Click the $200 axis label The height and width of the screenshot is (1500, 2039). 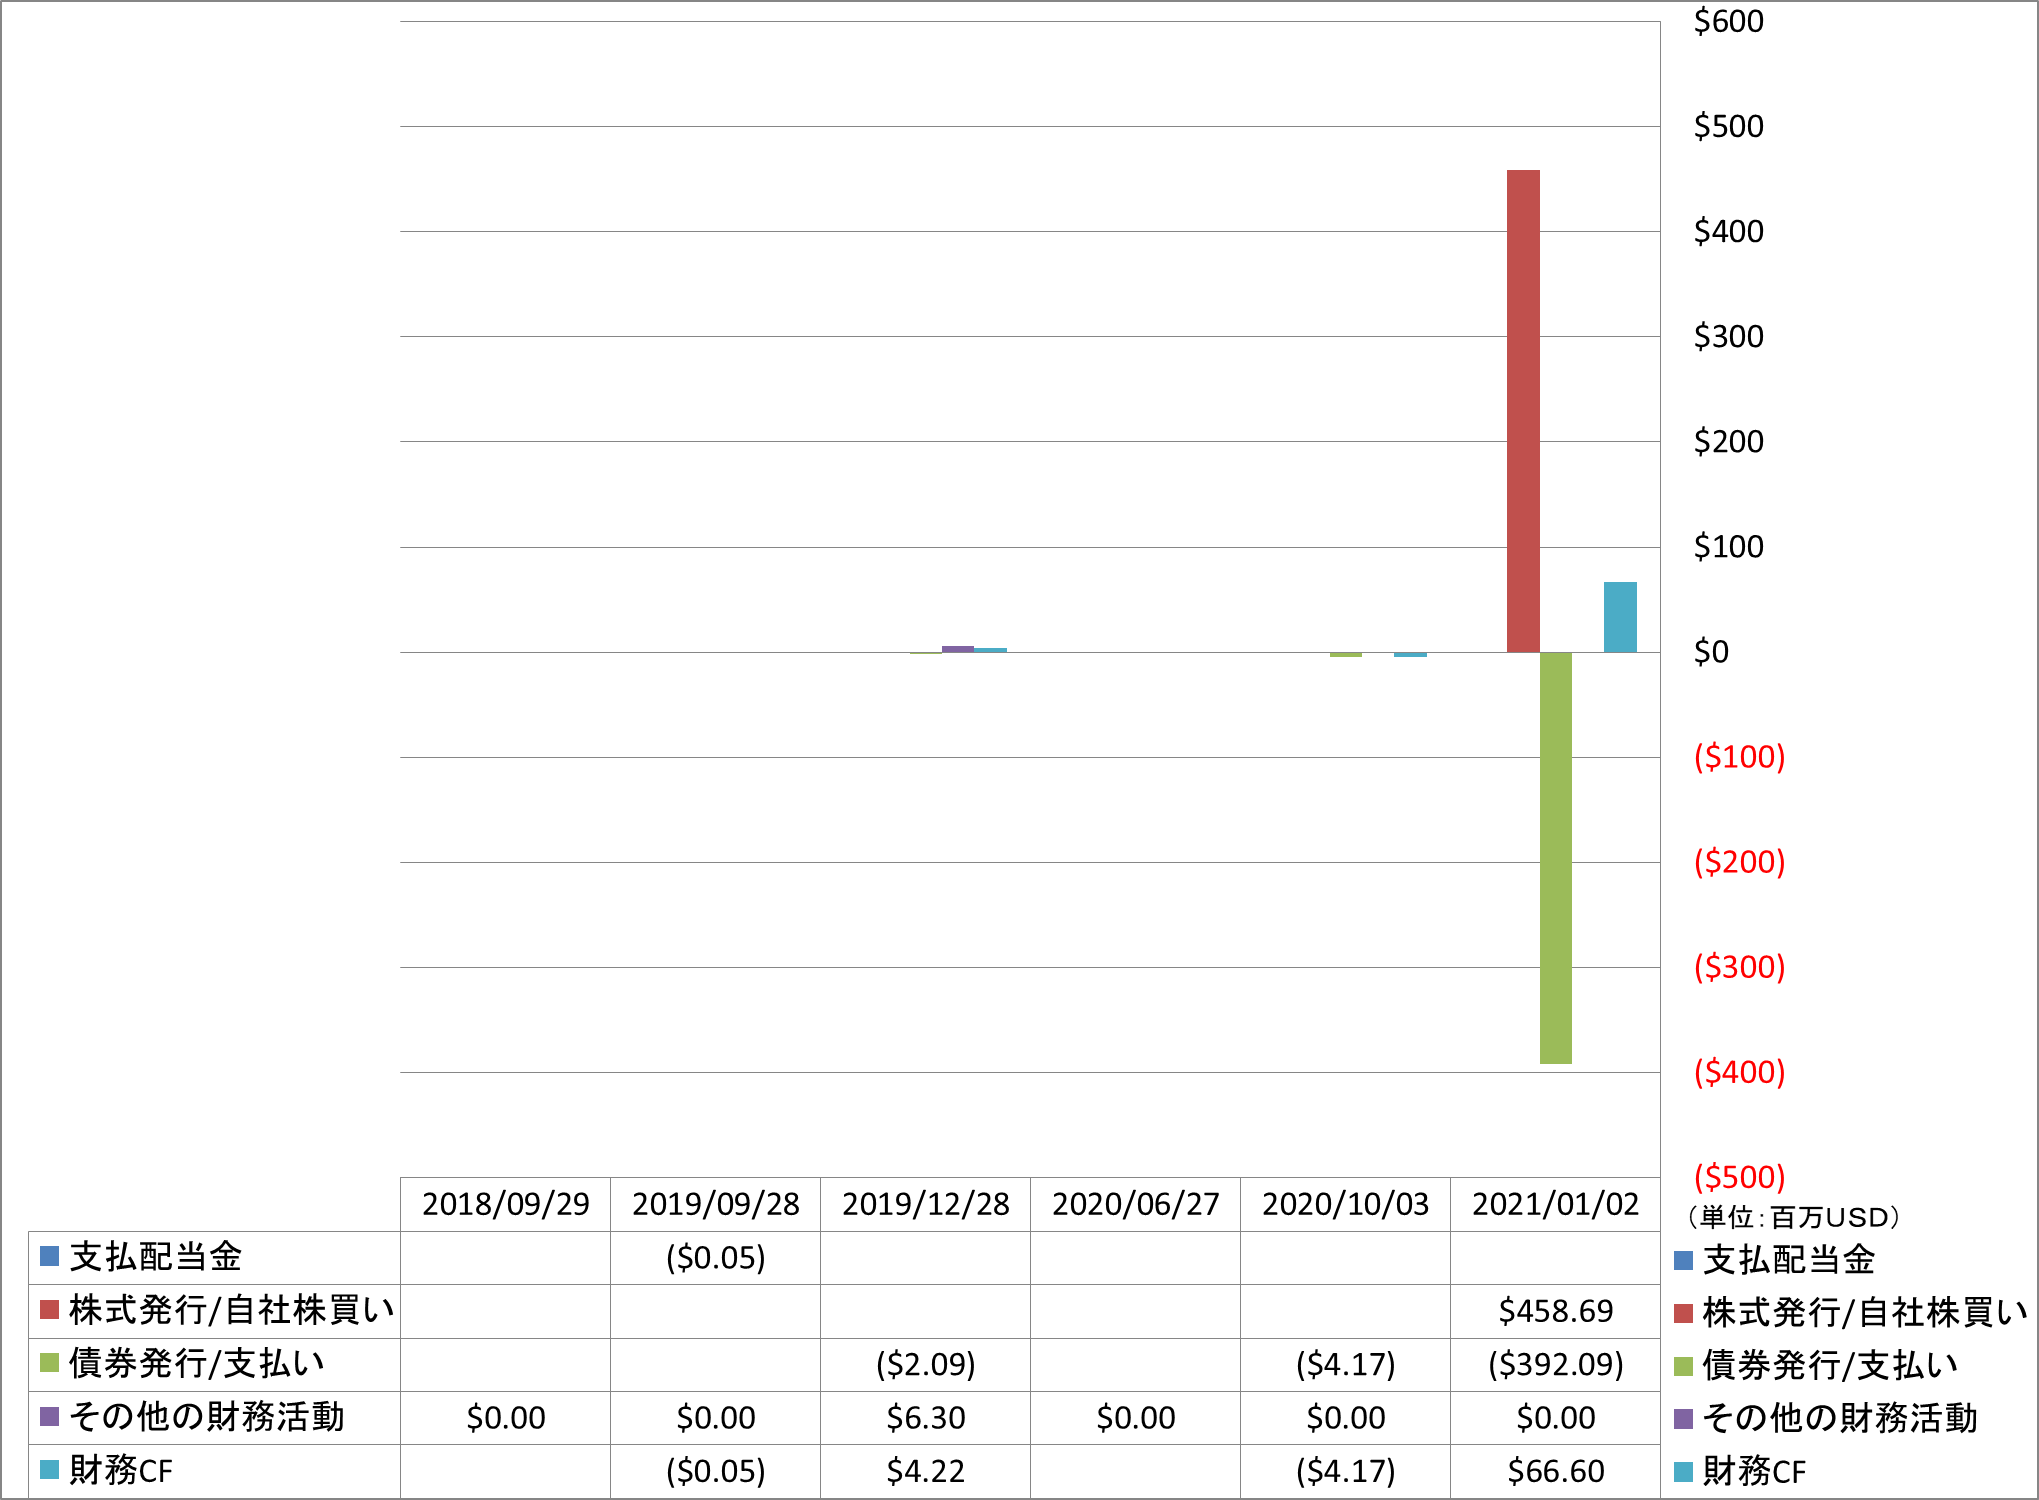[1728, 441]
